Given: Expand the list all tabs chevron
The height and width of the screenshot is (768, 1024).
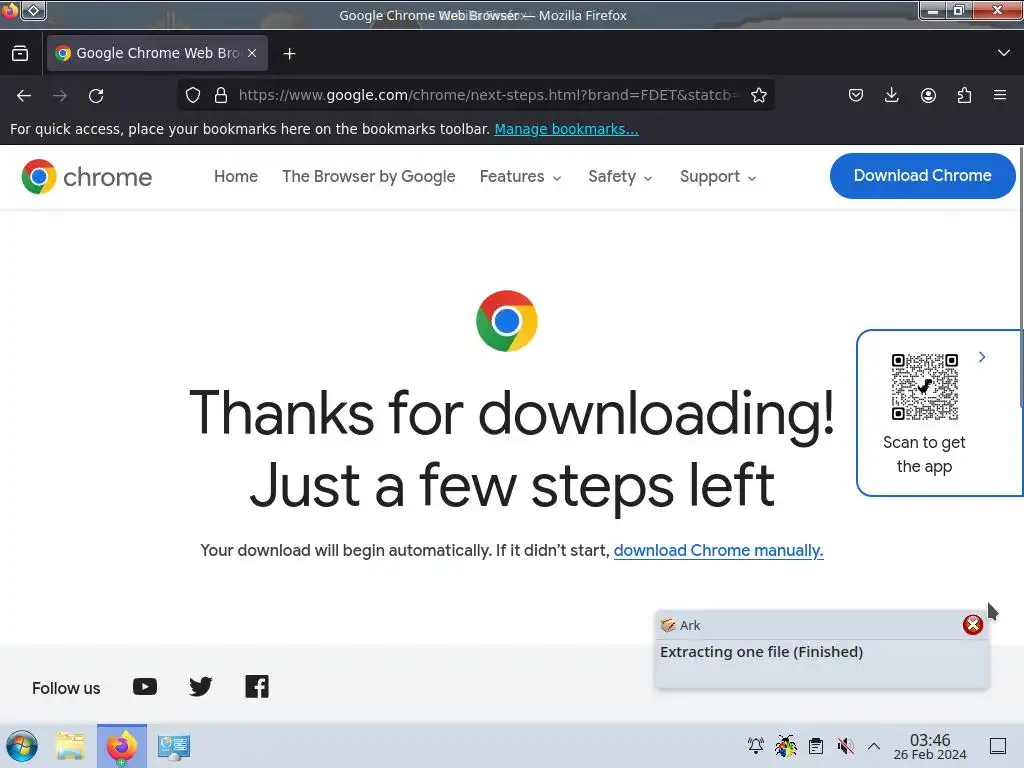Looking at the screenshot, I should tap(1004, 53).
